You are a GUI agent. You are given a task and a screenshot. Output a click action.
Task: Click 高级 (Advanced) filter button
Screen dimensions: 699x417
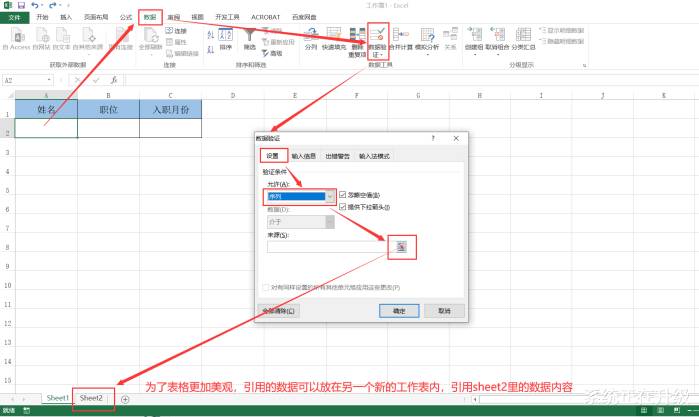[x=272, y=53]
